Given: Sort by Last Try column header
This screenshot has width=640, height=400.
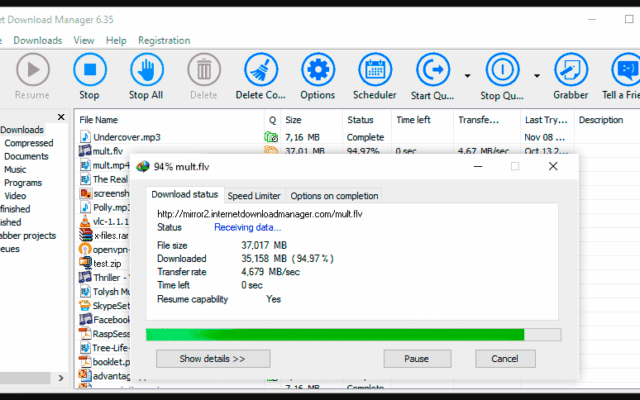Looking at the screenshot, I should click(547, 120).
